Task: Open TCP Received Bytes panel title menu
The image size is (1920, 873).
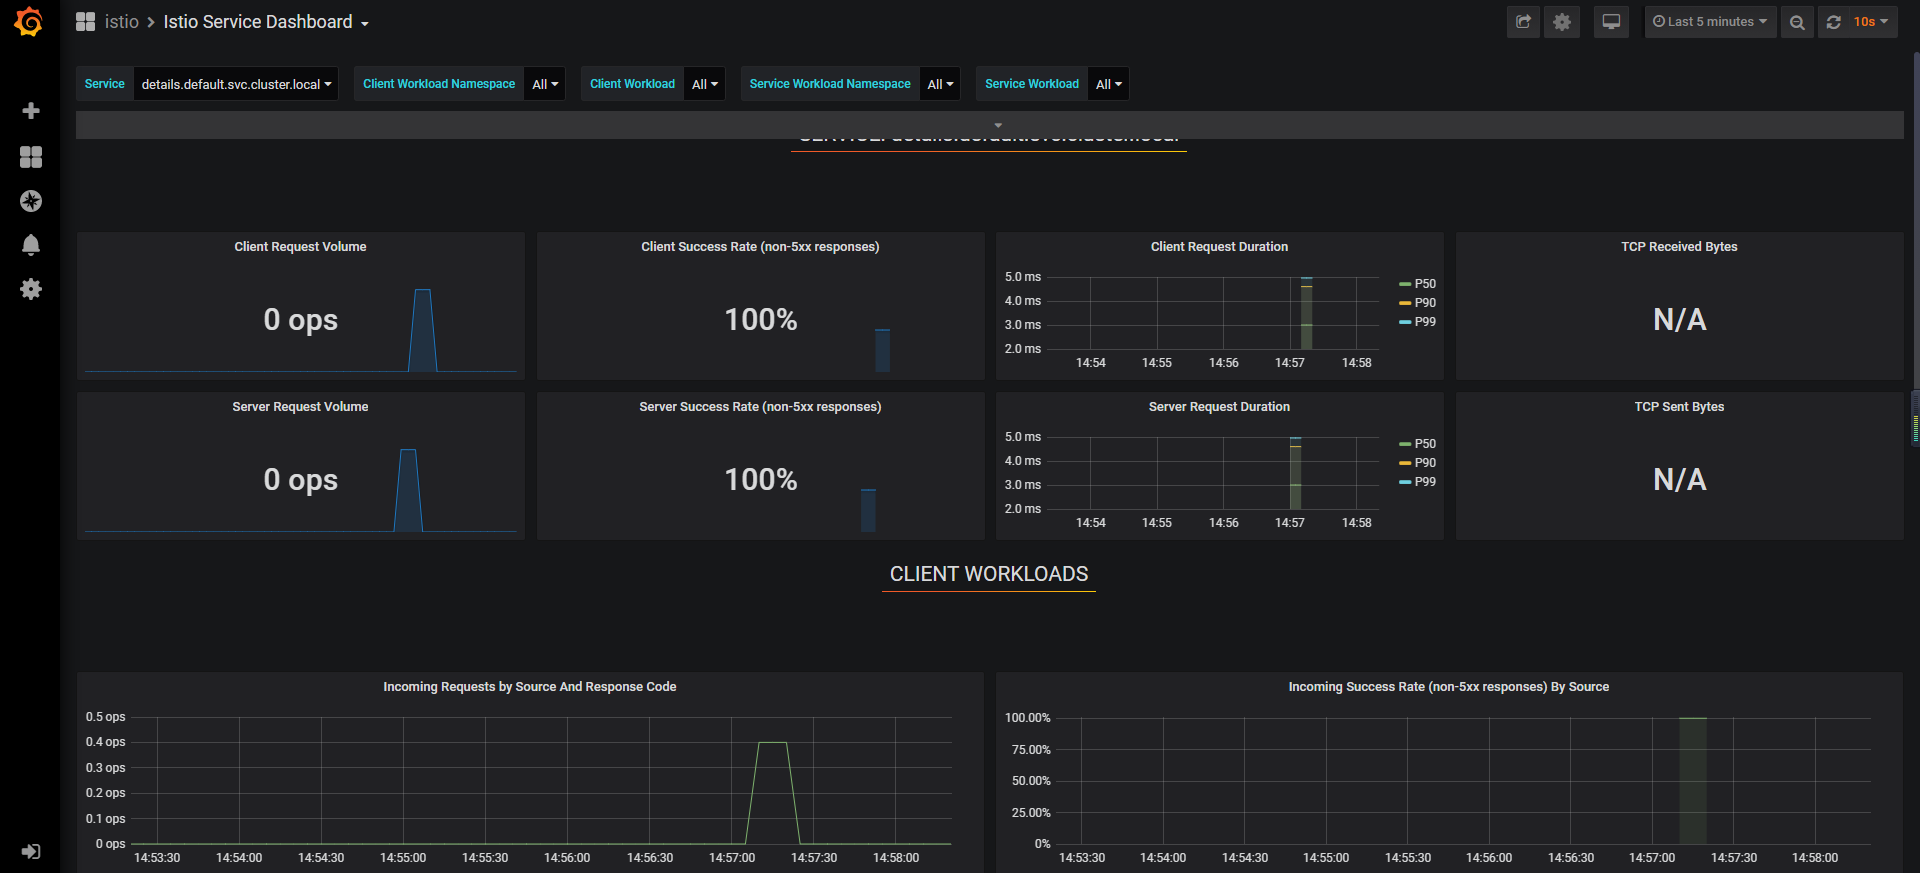Action: pos(1679,247)
